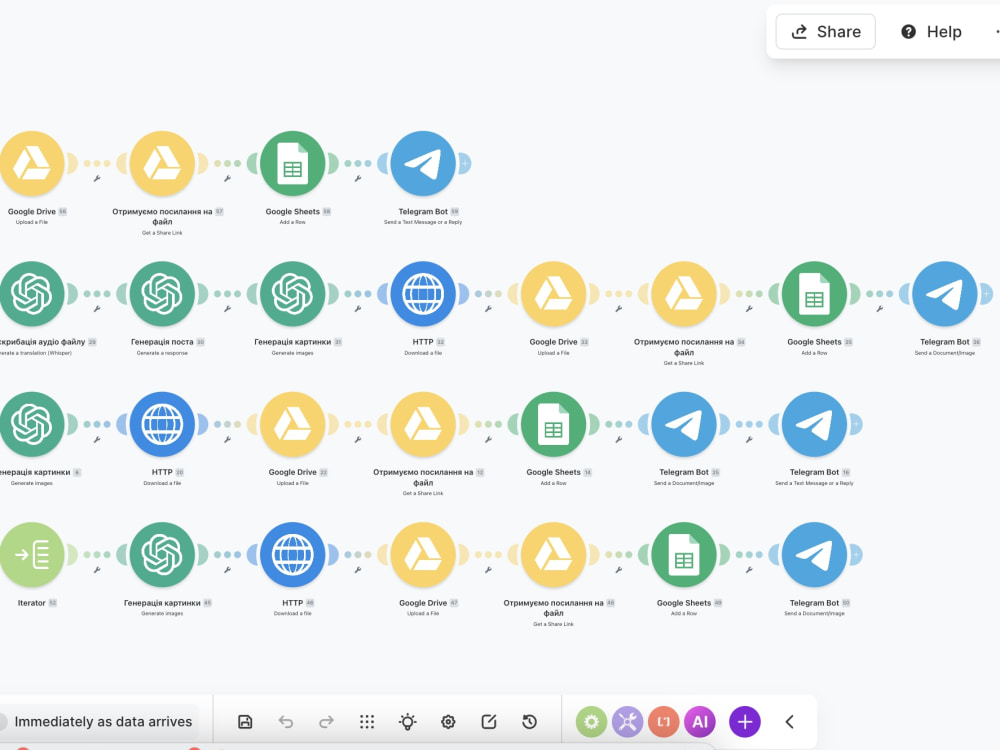Click the wrench between Google Sheets 49 and Telegram Bot 50
The image size is (1000, 750).
(x=749, y=570)
